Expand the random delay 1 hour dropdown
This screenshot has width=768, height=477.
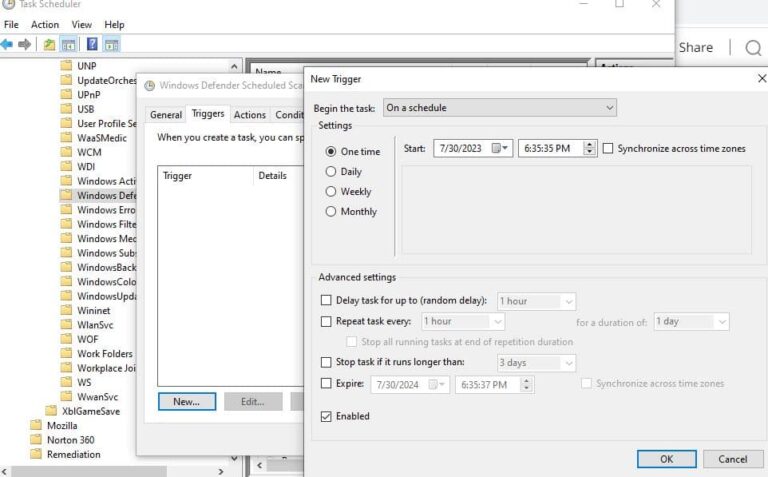point(568,301)
